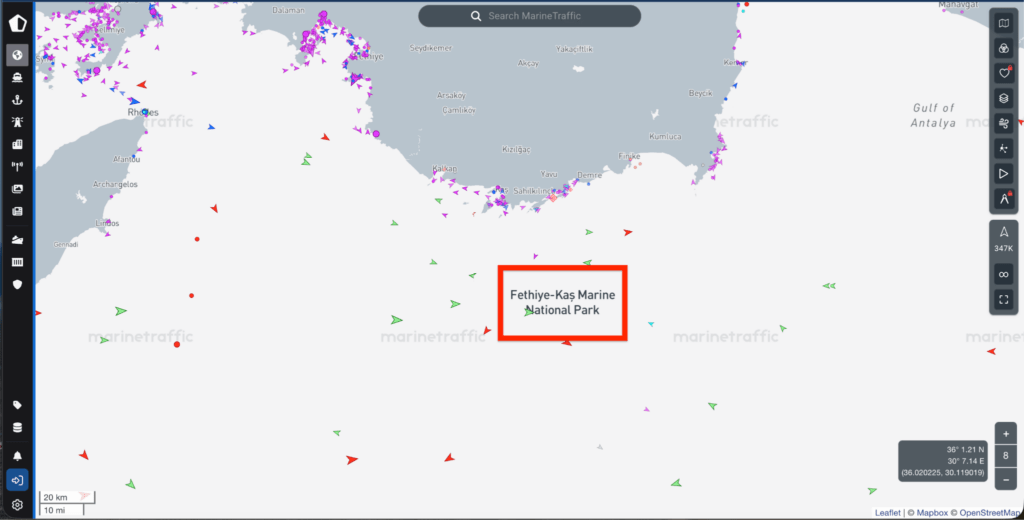1024x520 pixels.
Task: Zoom in with the plus button
Action: click(1006, 434)
